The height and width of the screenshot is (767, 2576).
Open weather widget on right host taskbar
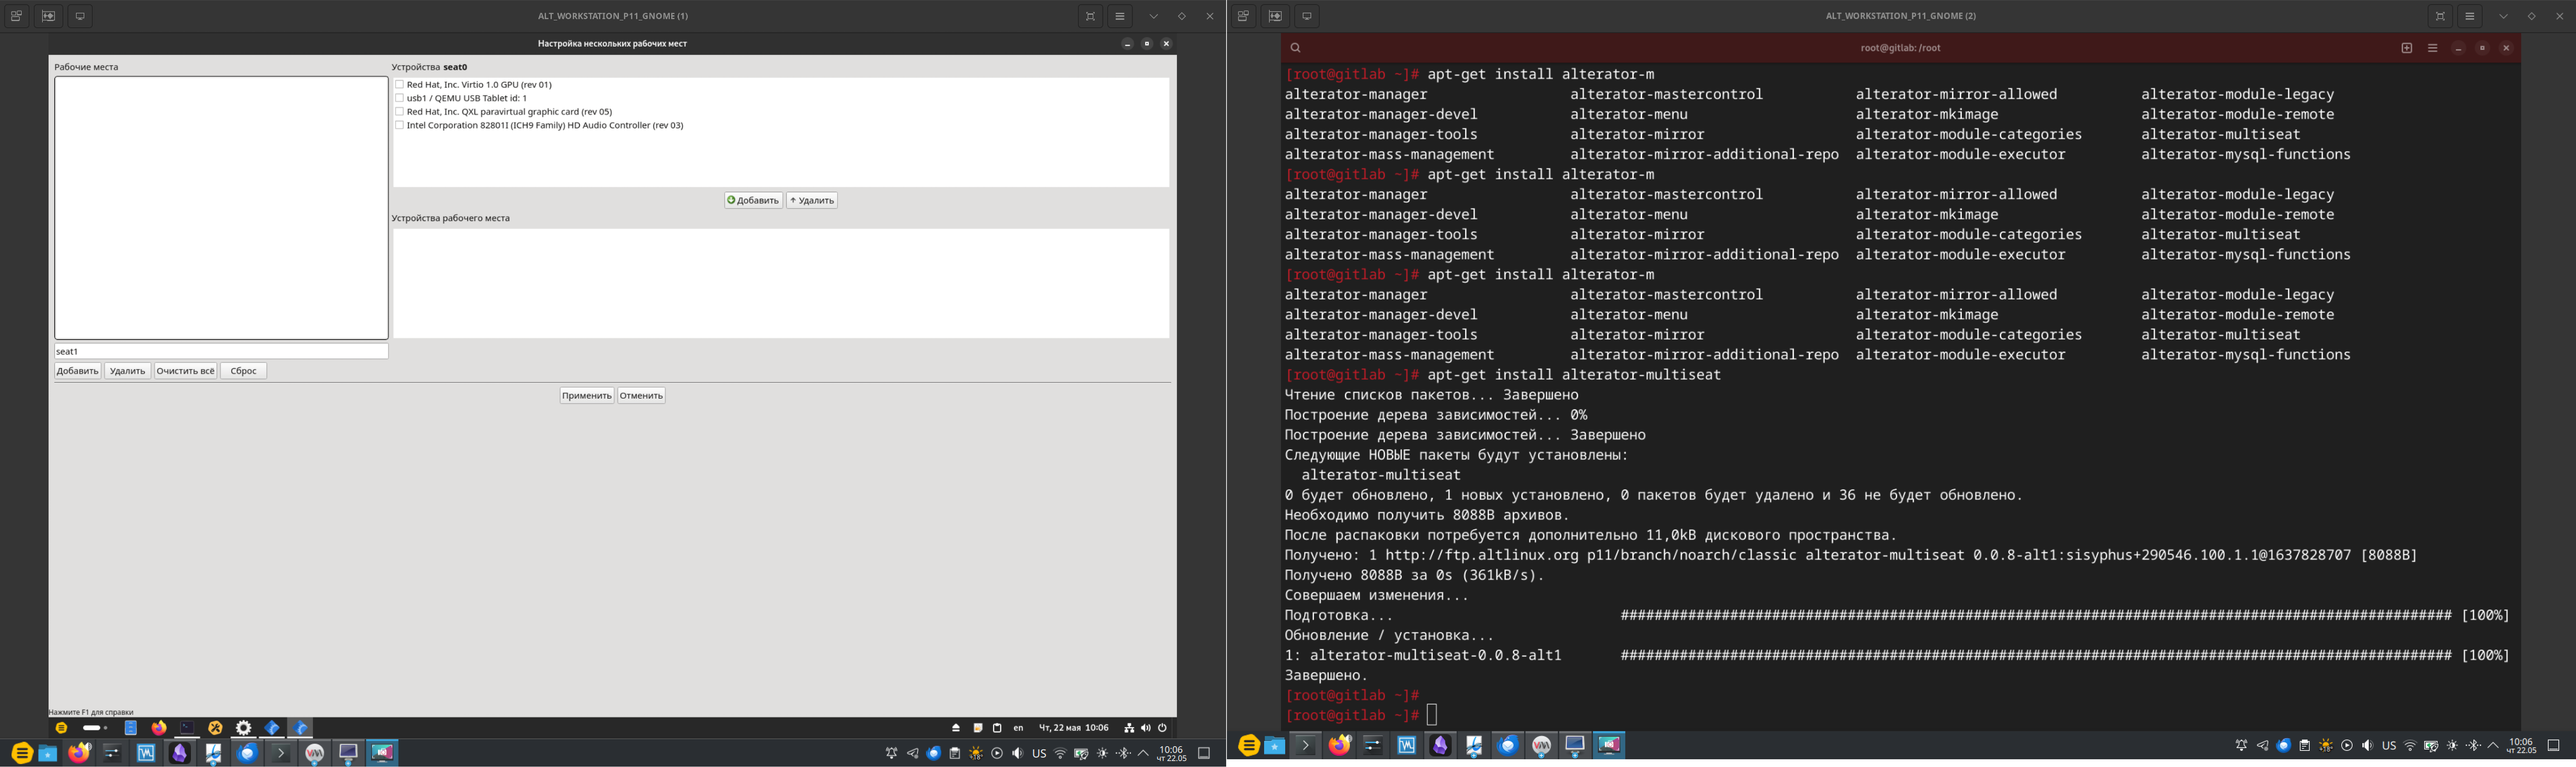click(2326, 745)
